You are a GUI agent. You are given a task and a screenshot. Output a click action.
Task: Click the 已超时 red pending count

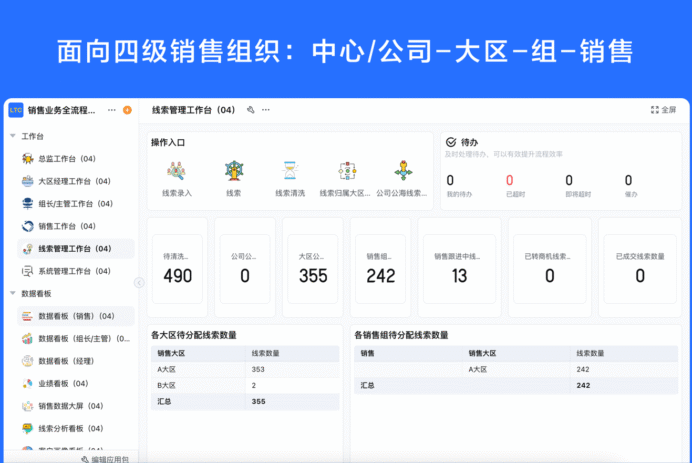[510, 180]
